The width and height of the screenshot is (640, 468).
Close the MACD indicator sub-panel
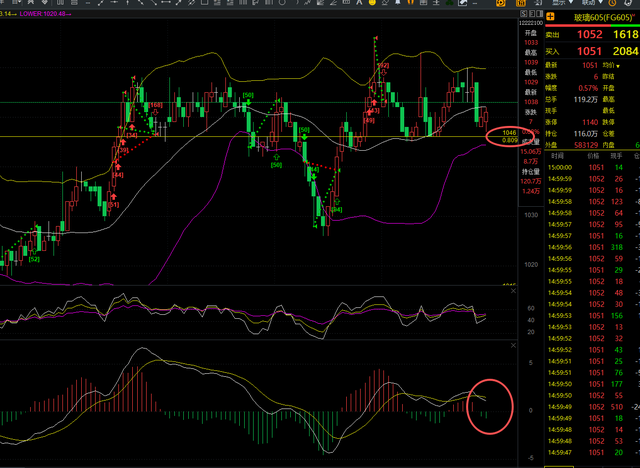[x=513, y=346]
